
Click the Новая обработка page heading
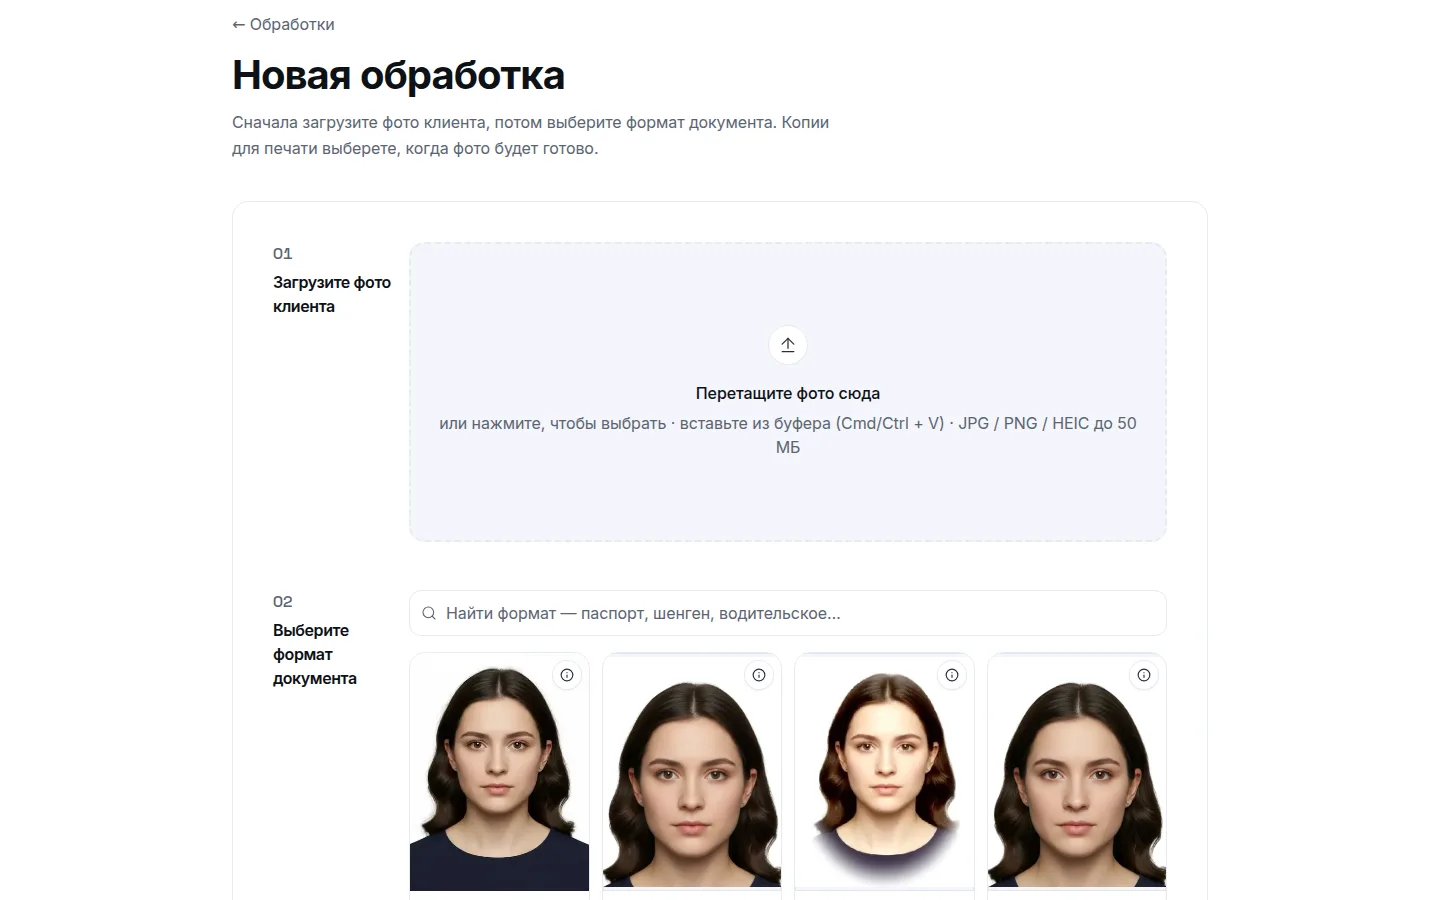pyautogui.click(x=398, y=75)
